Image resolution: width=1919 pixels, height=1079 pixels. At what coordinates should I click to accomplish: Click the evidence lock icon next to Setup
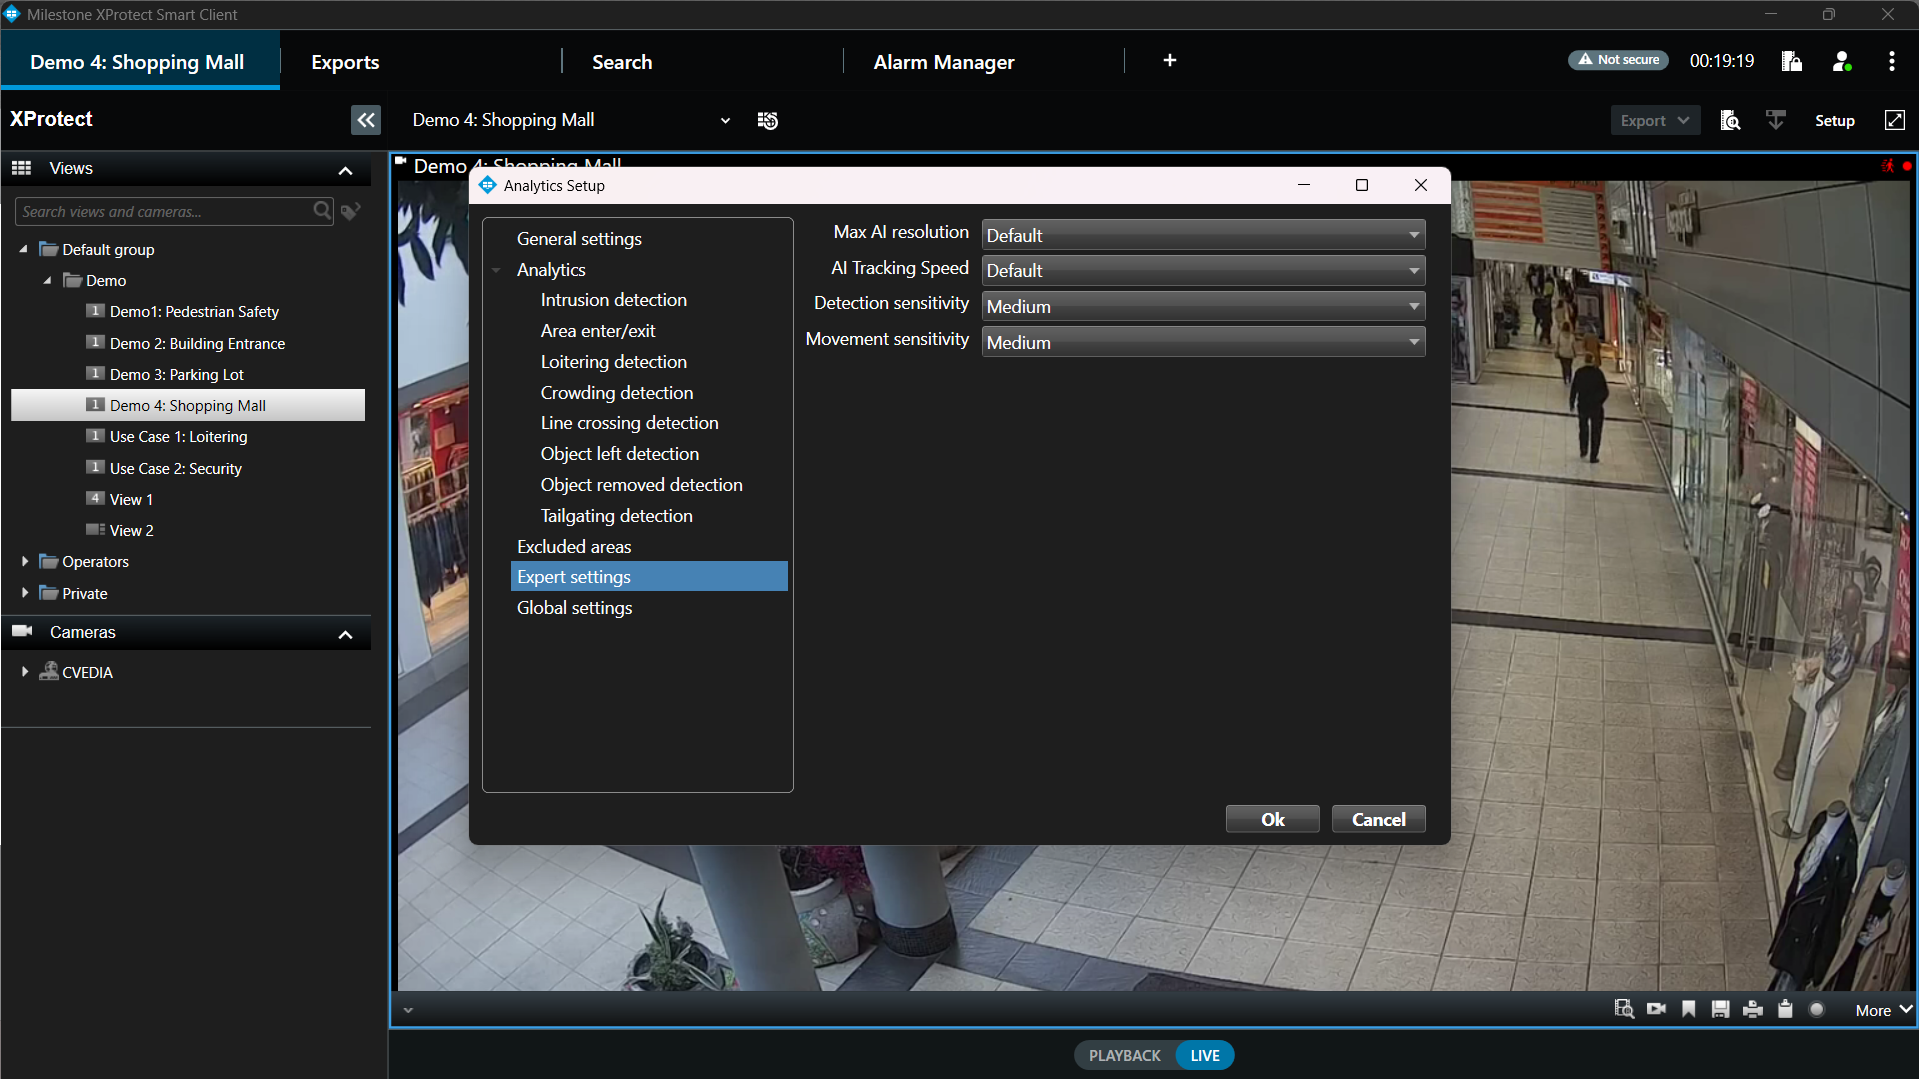[x=1775, y=120]
